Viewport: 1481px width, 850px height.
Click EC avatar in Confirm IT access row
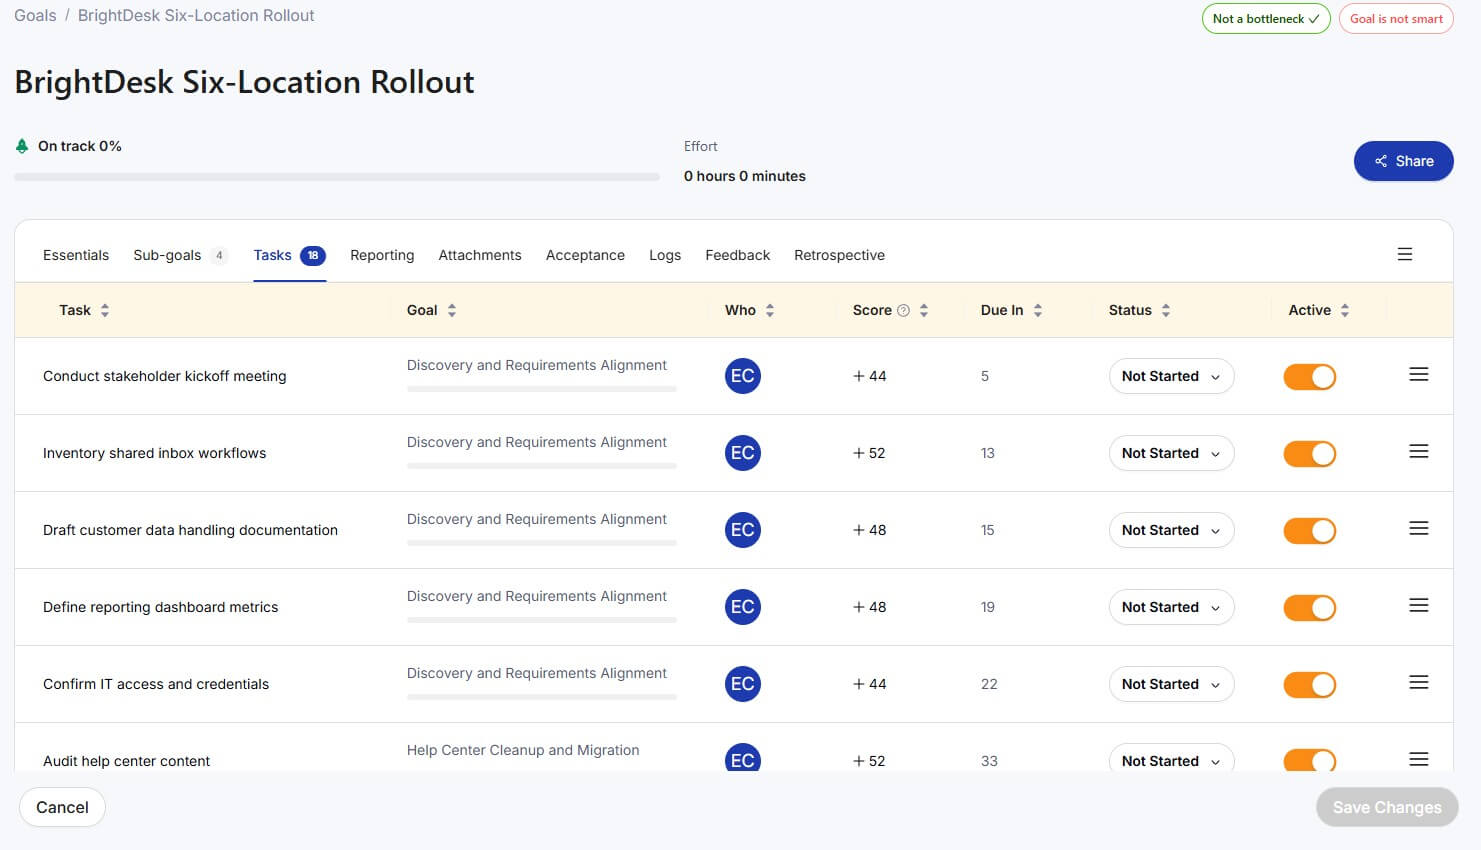click(742, 684)
